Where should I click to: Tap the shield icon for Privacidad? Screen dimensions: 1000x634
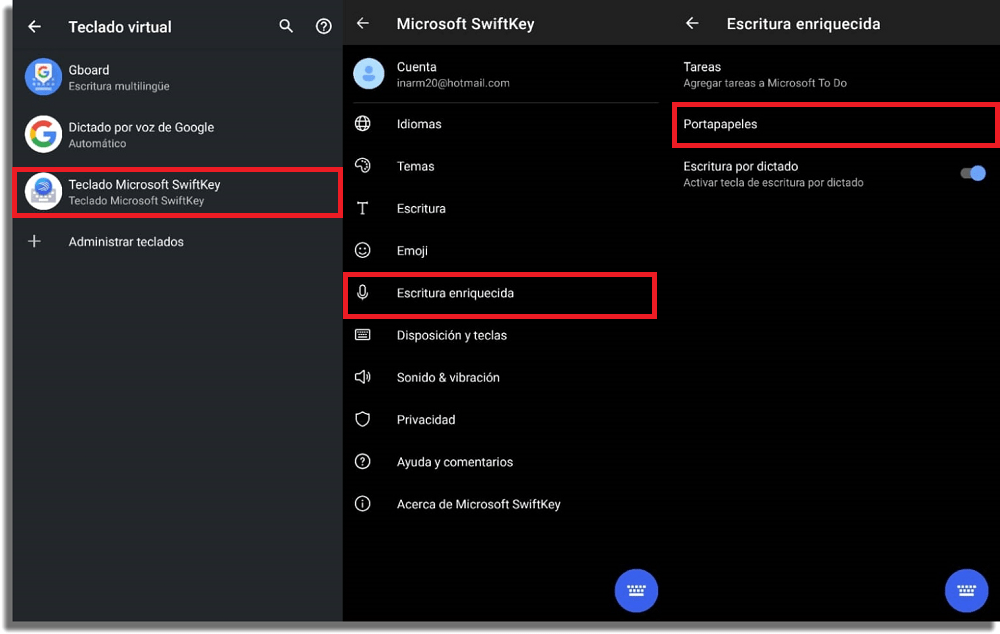(x=362, y=419)
